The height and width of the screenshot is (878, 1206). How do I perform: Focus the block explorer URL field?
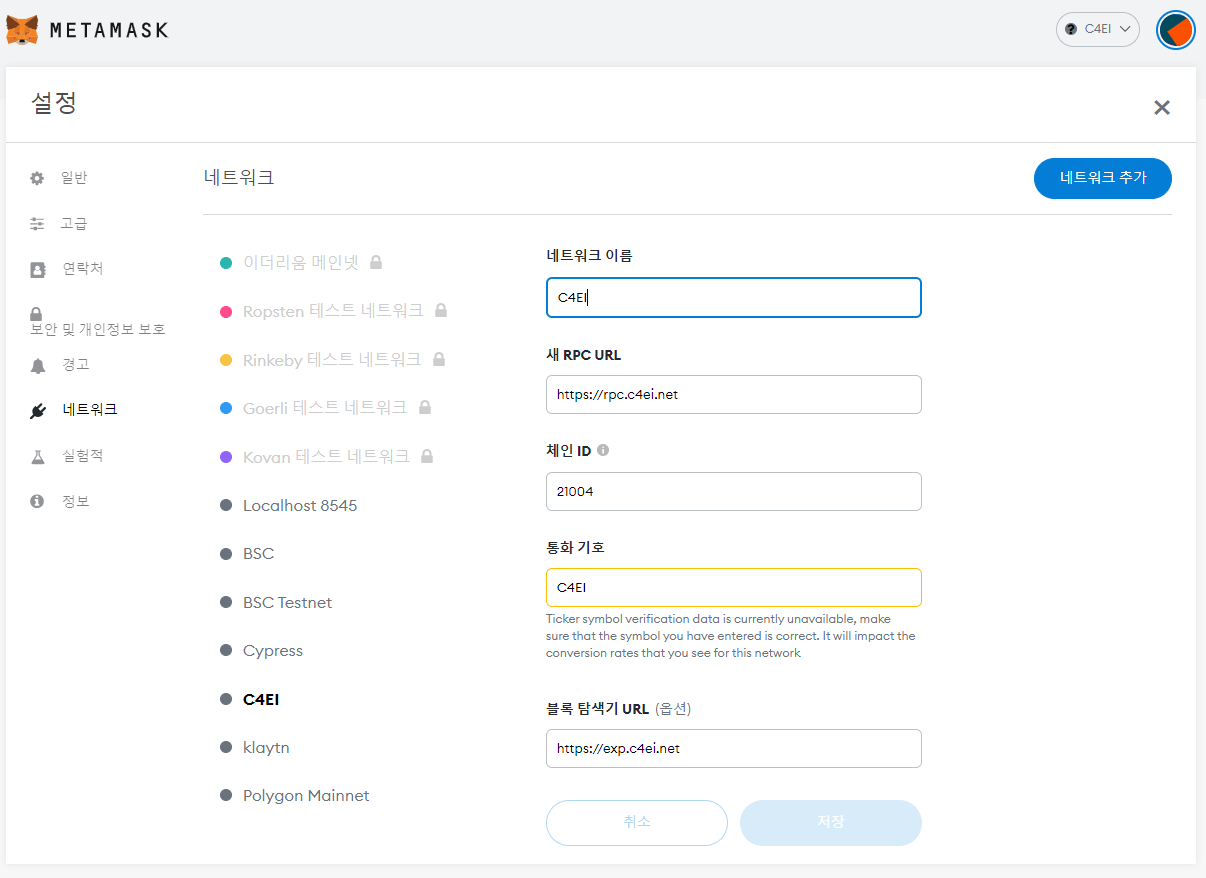(x=733, y=748)
